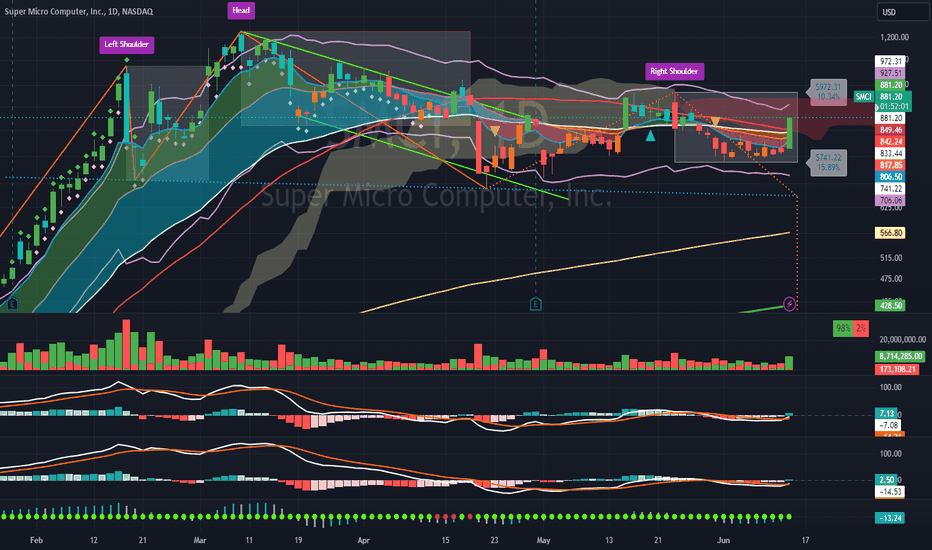932x550 pixels.
Task: Click the 2.50 indicator value label
Action: pos(886,480)
